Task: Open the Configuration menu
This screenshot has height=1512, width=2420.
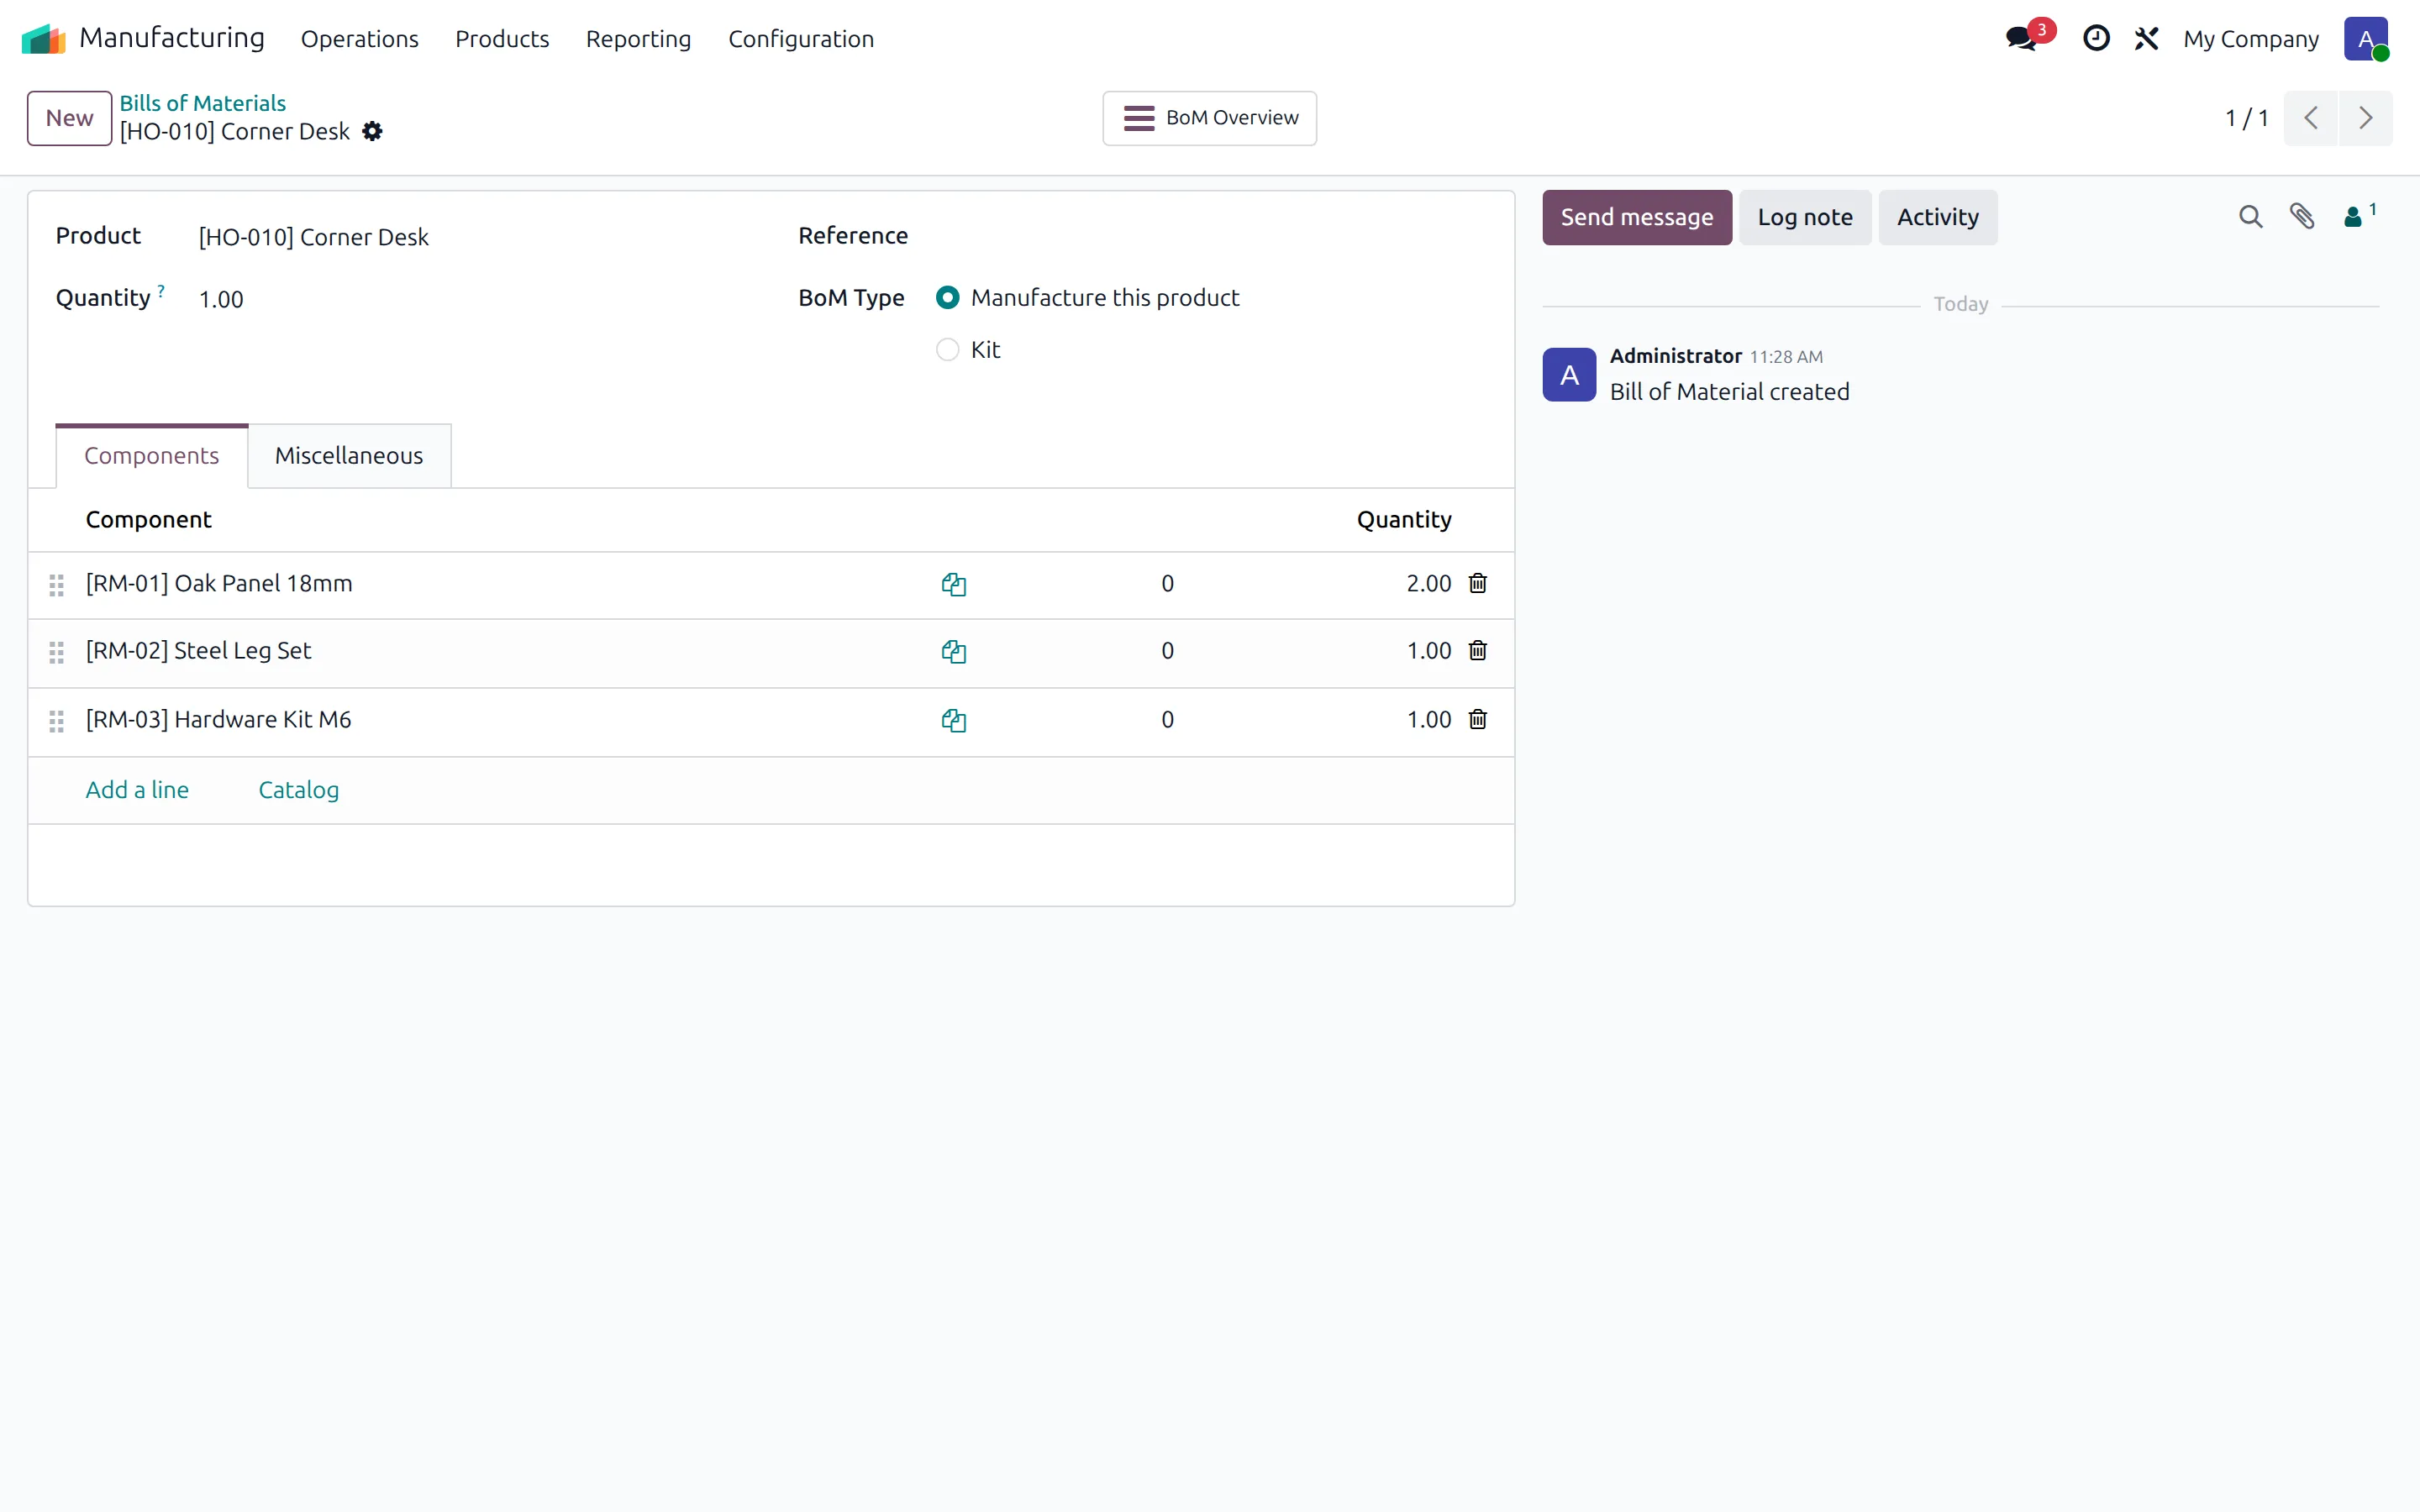Action: tap(801, 39)
